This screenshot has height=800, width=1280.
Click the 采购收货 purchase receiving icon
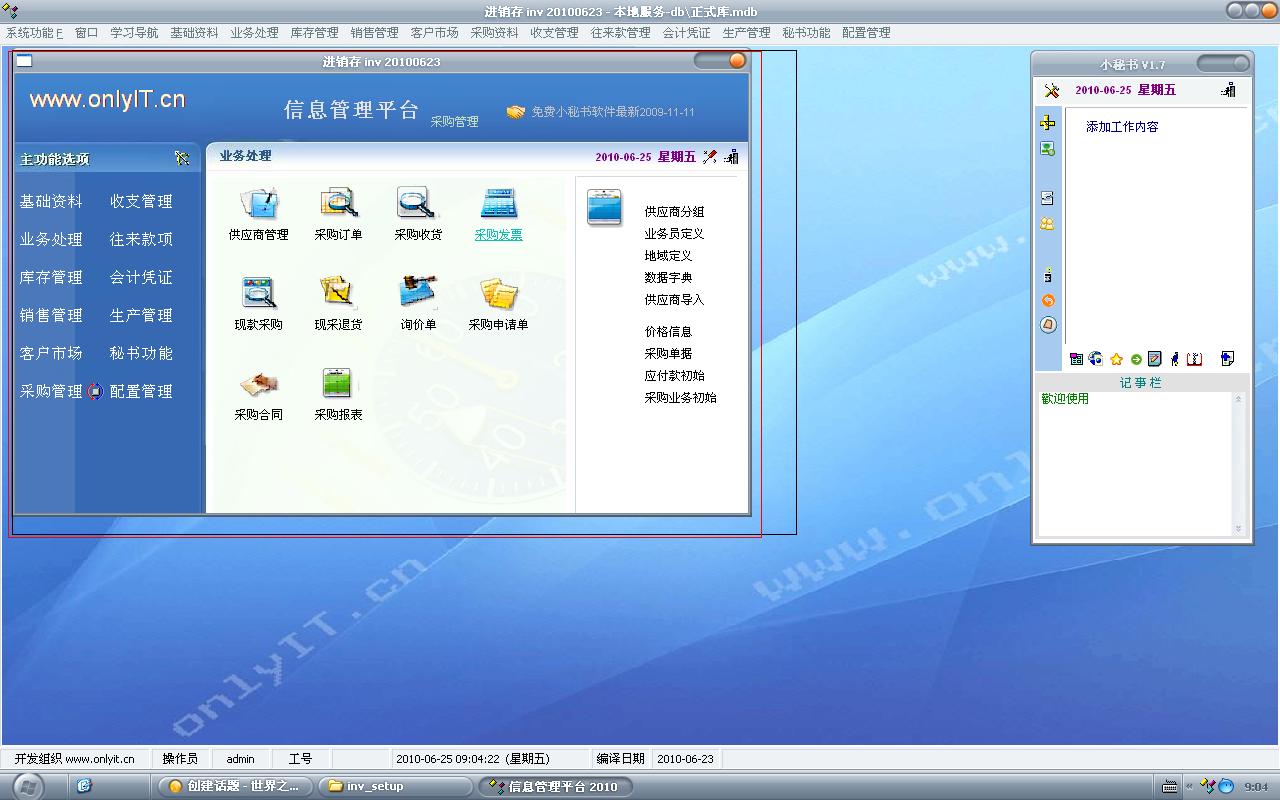point(418,204)
